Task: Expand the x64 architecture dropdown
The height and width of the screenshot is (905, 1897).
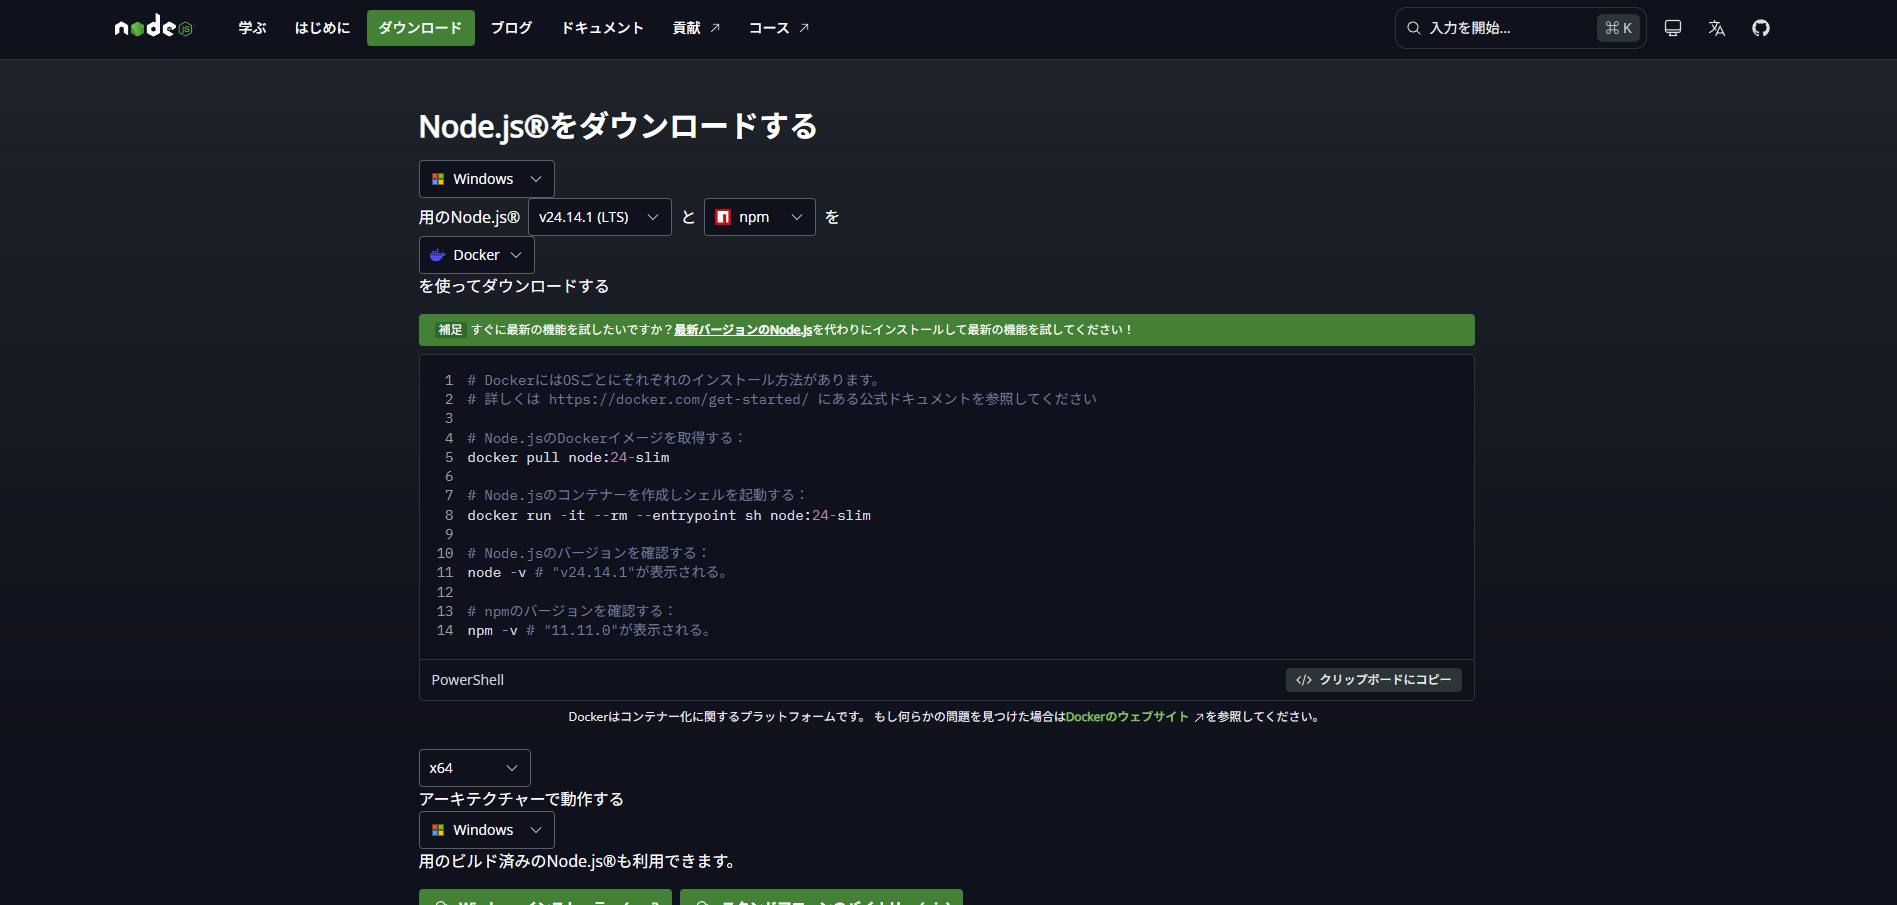Action: coord(474,768)
